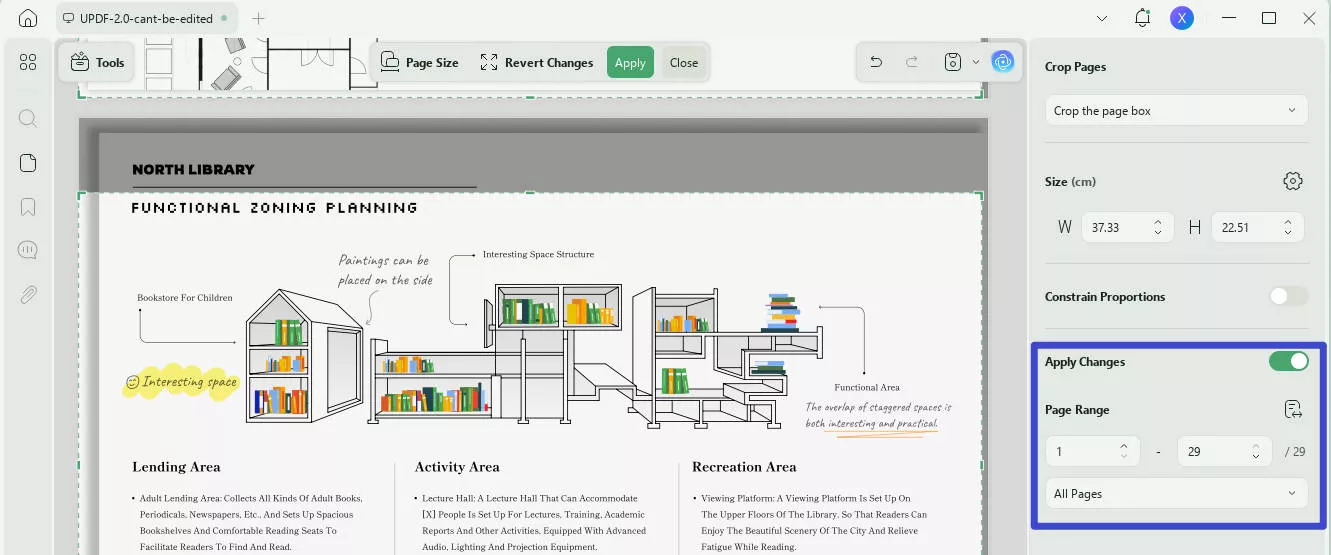Screen dimensions: 1331x555
Task: Click the Activity Area heading
Action: point(457,467)
